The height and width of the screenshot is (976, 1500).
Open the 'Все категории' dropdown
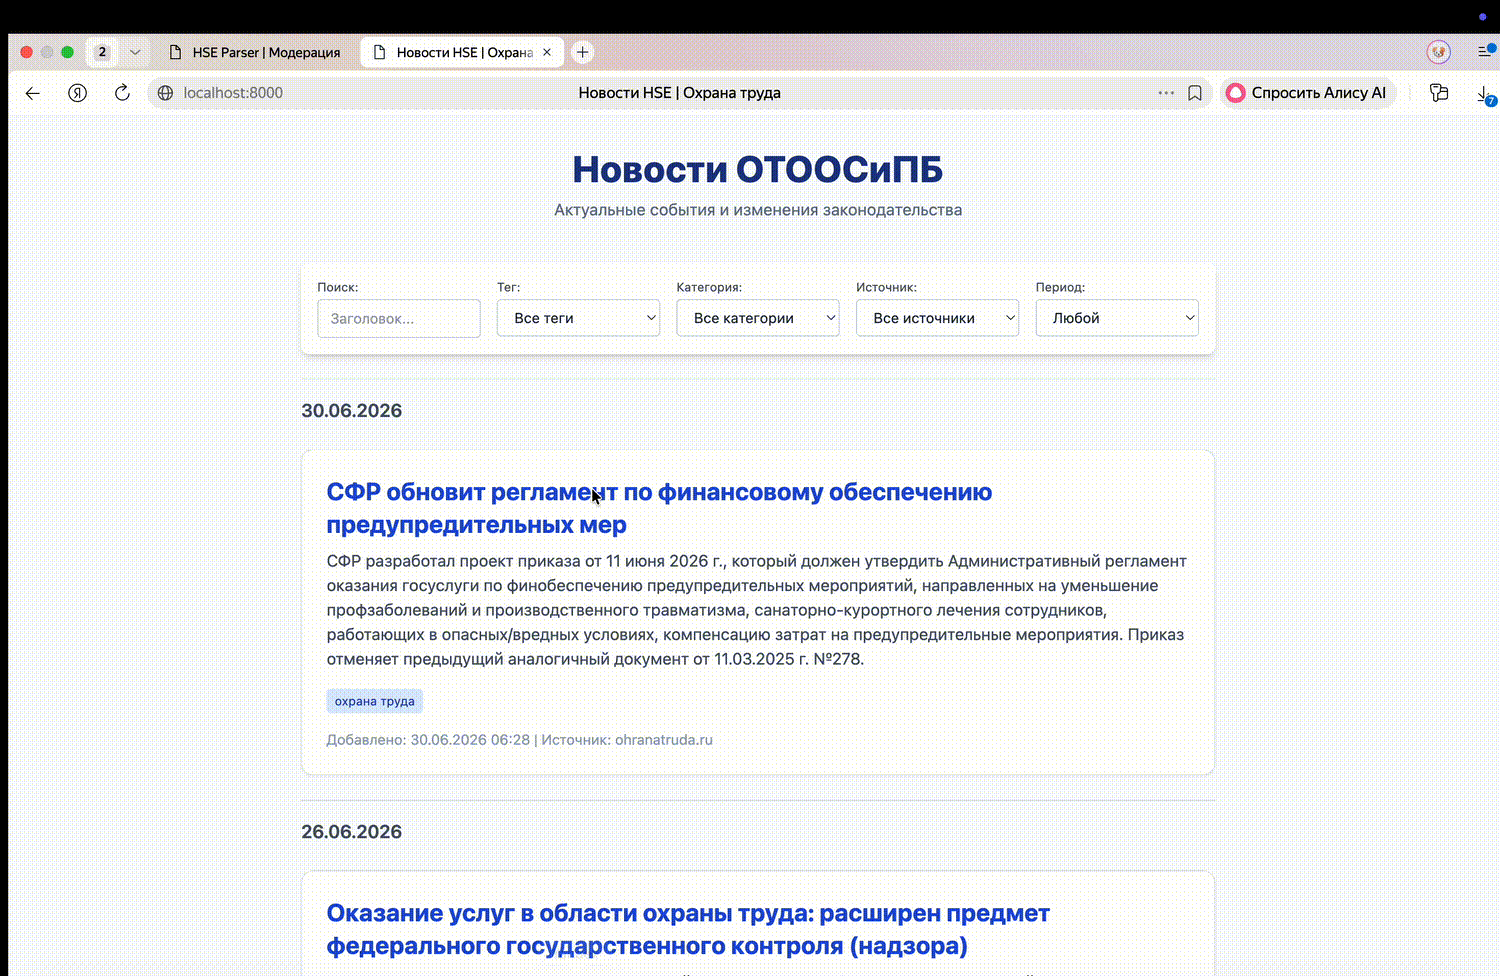click(758, 318)
